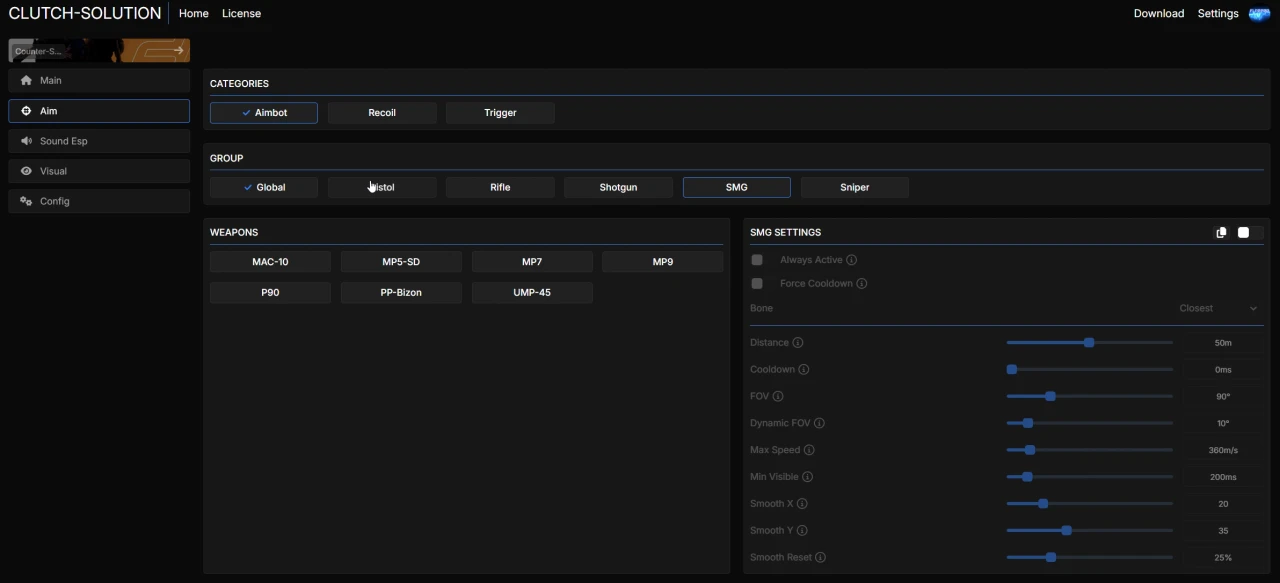This screenshot has height=583, width=1280.
Task: Toggle the SMG Settings enable switch
Action: (x=1249, y=232)
